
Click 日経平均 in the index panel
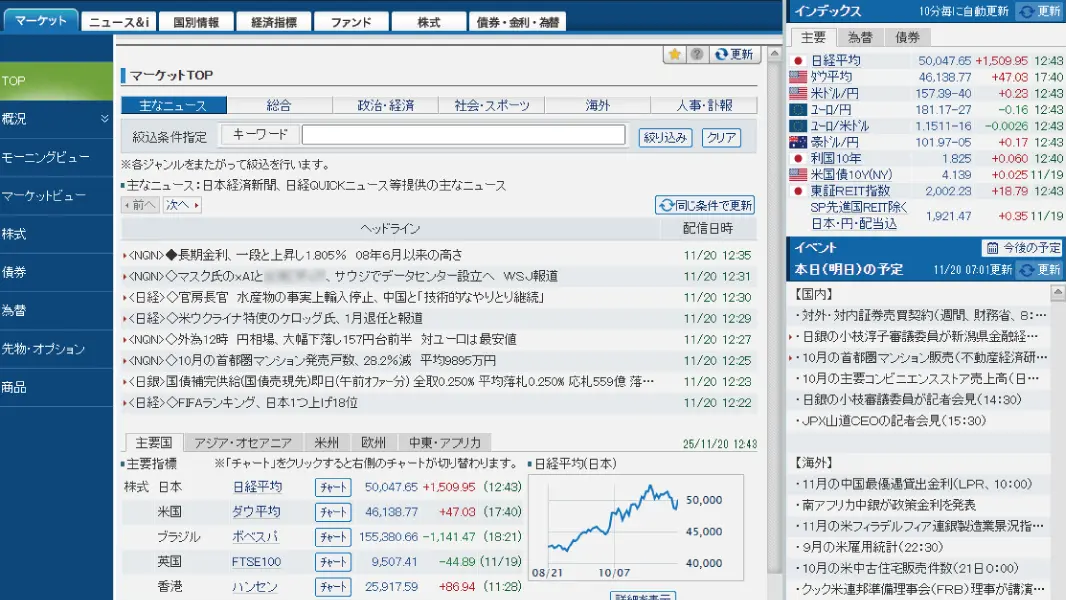[x=835, y=61]
